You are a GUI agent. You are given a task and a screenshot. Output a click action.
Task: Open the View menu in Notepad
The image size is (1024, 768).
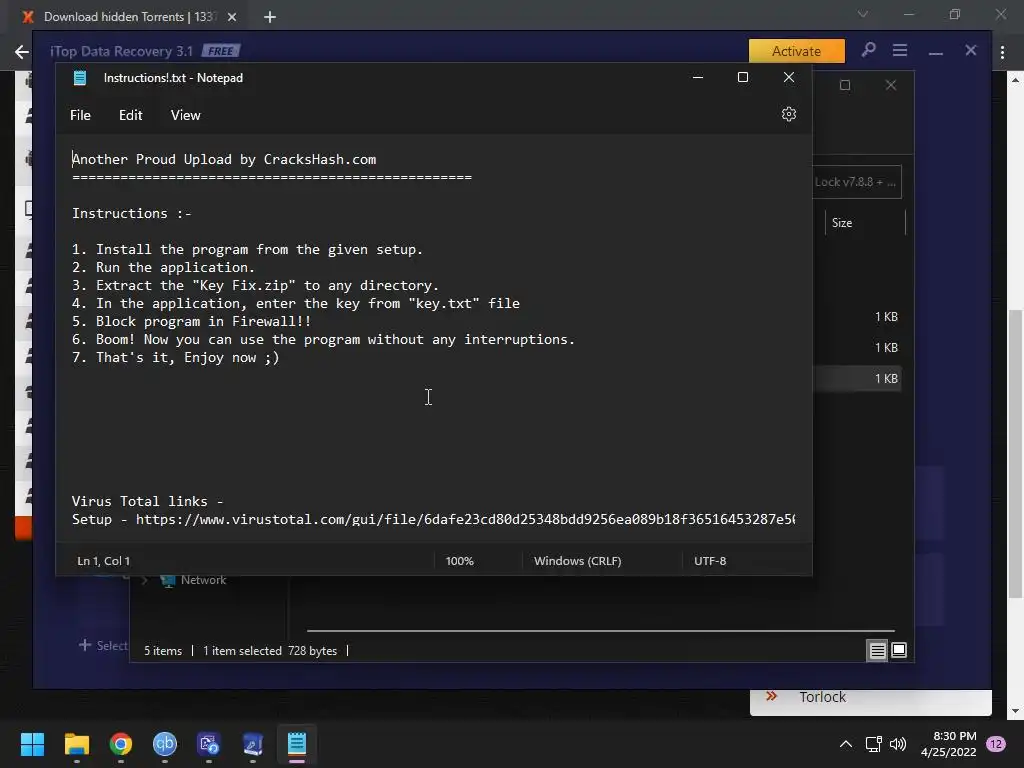coord(185,115)
